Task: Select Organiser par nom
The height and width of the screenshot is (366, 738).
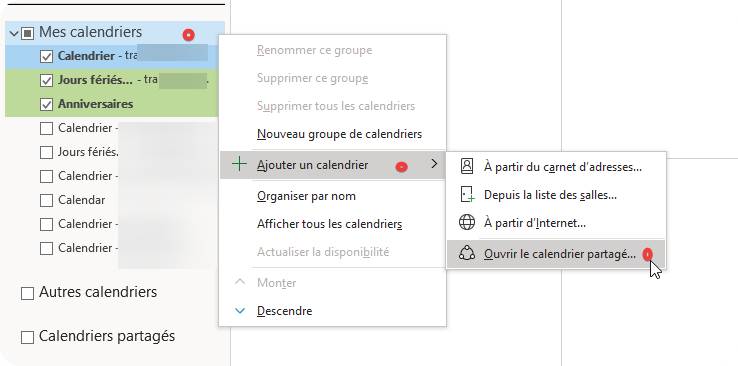Action: tap(306, 196)
